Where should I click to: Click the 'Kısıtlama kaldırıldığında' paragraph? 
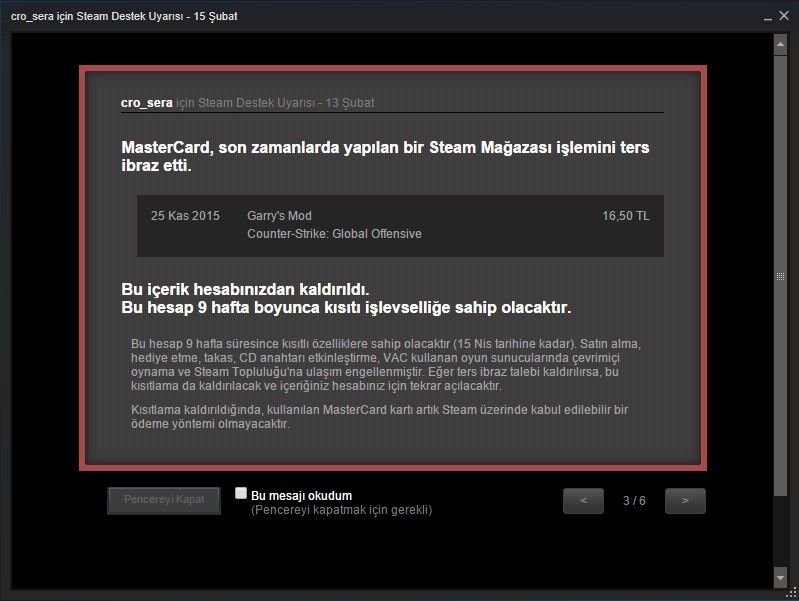[x=380, y=416]
